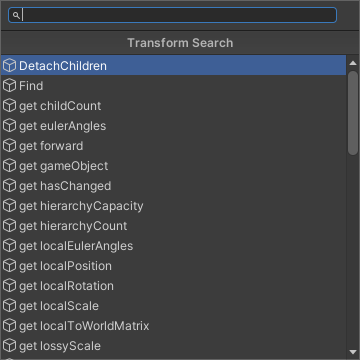This screenshot has height=360, width=360.
Task: Click the cube icon beside get lossyScale
Action: coord(9,346)
